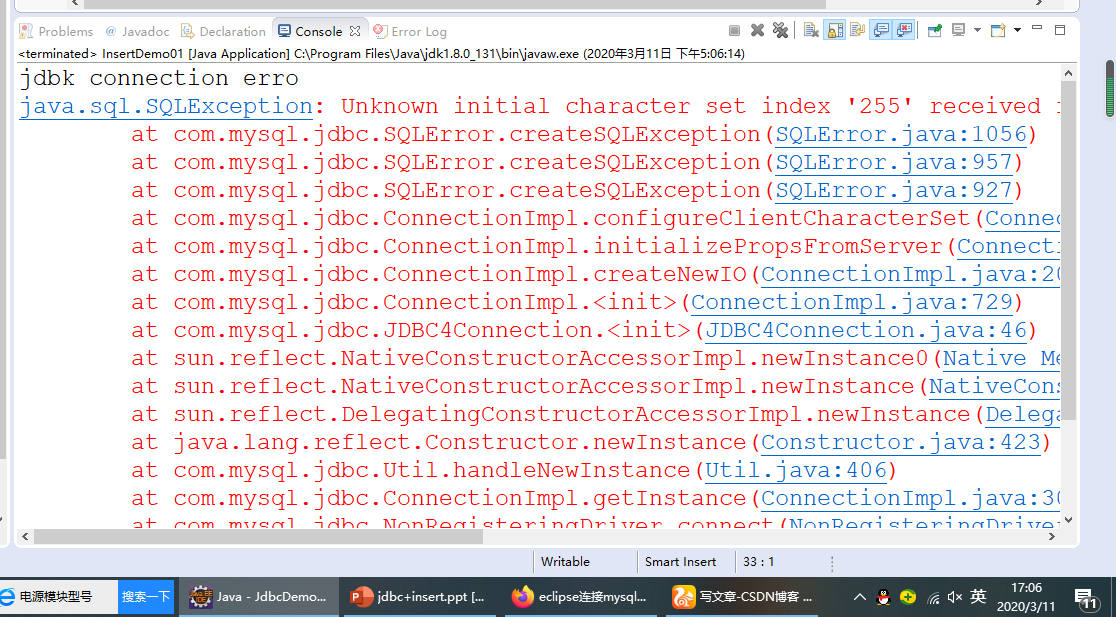The image size is (1116, 617).
Task: Click the terminated InsertDemo01 launch description
Action: point(381,53)
